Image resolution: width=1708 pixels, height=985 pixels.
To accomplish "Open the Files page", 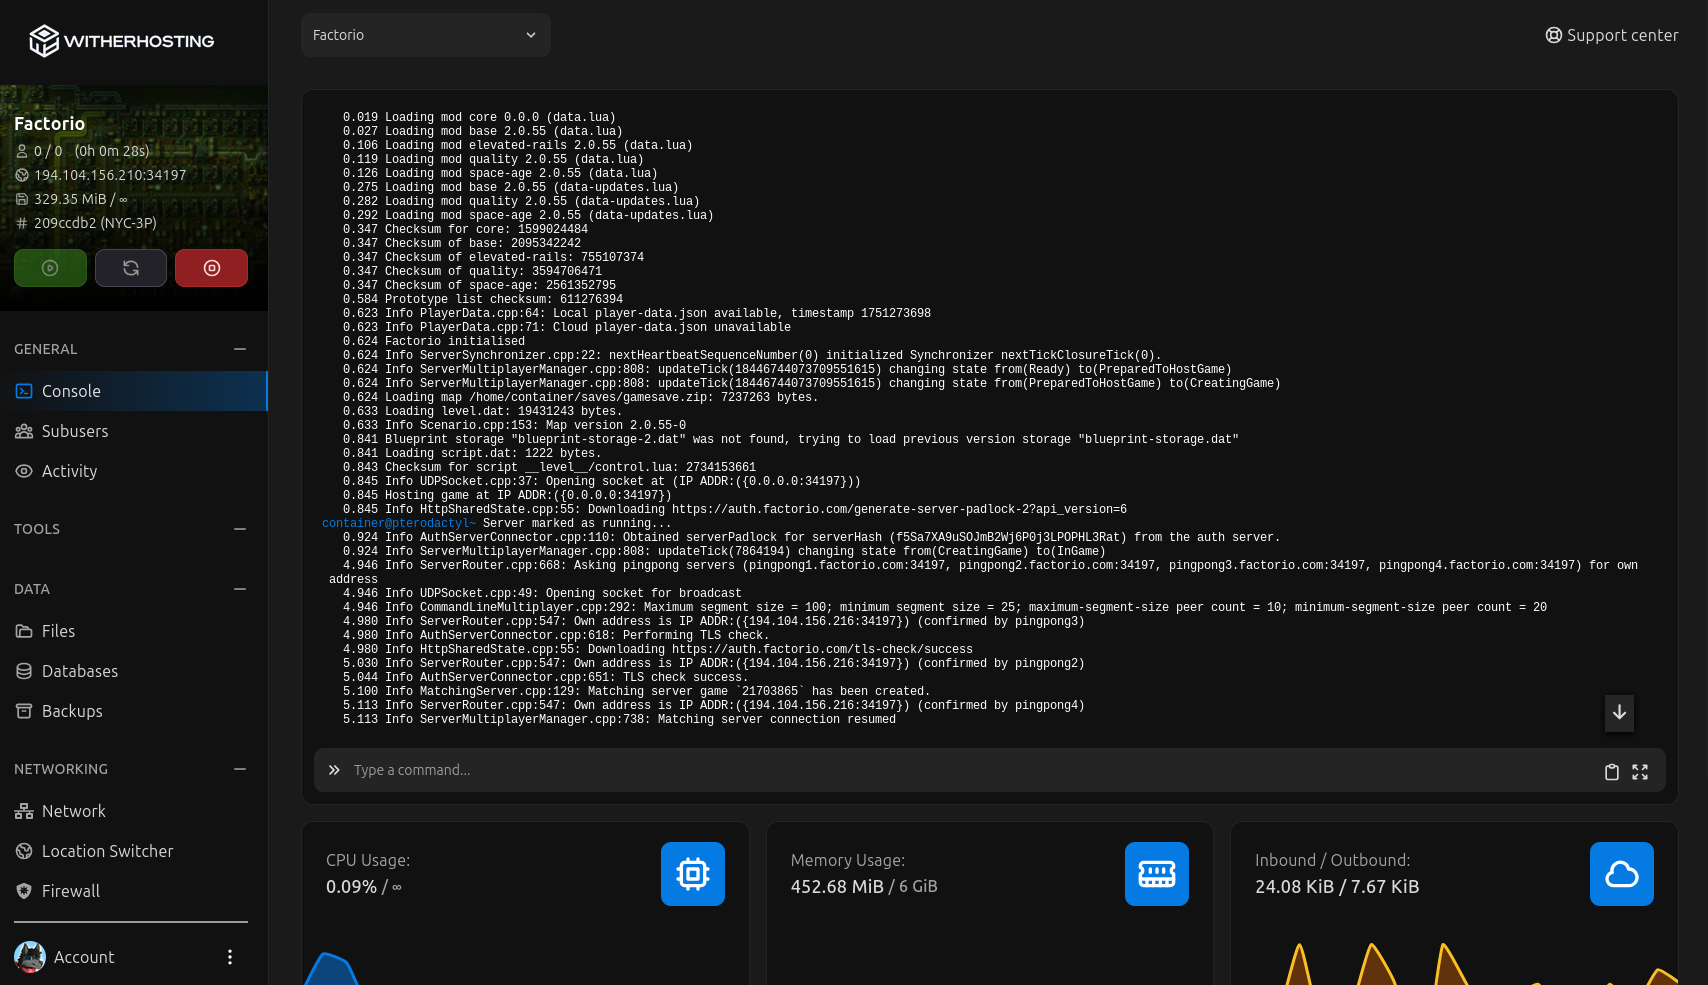I will tap(58, 631).
